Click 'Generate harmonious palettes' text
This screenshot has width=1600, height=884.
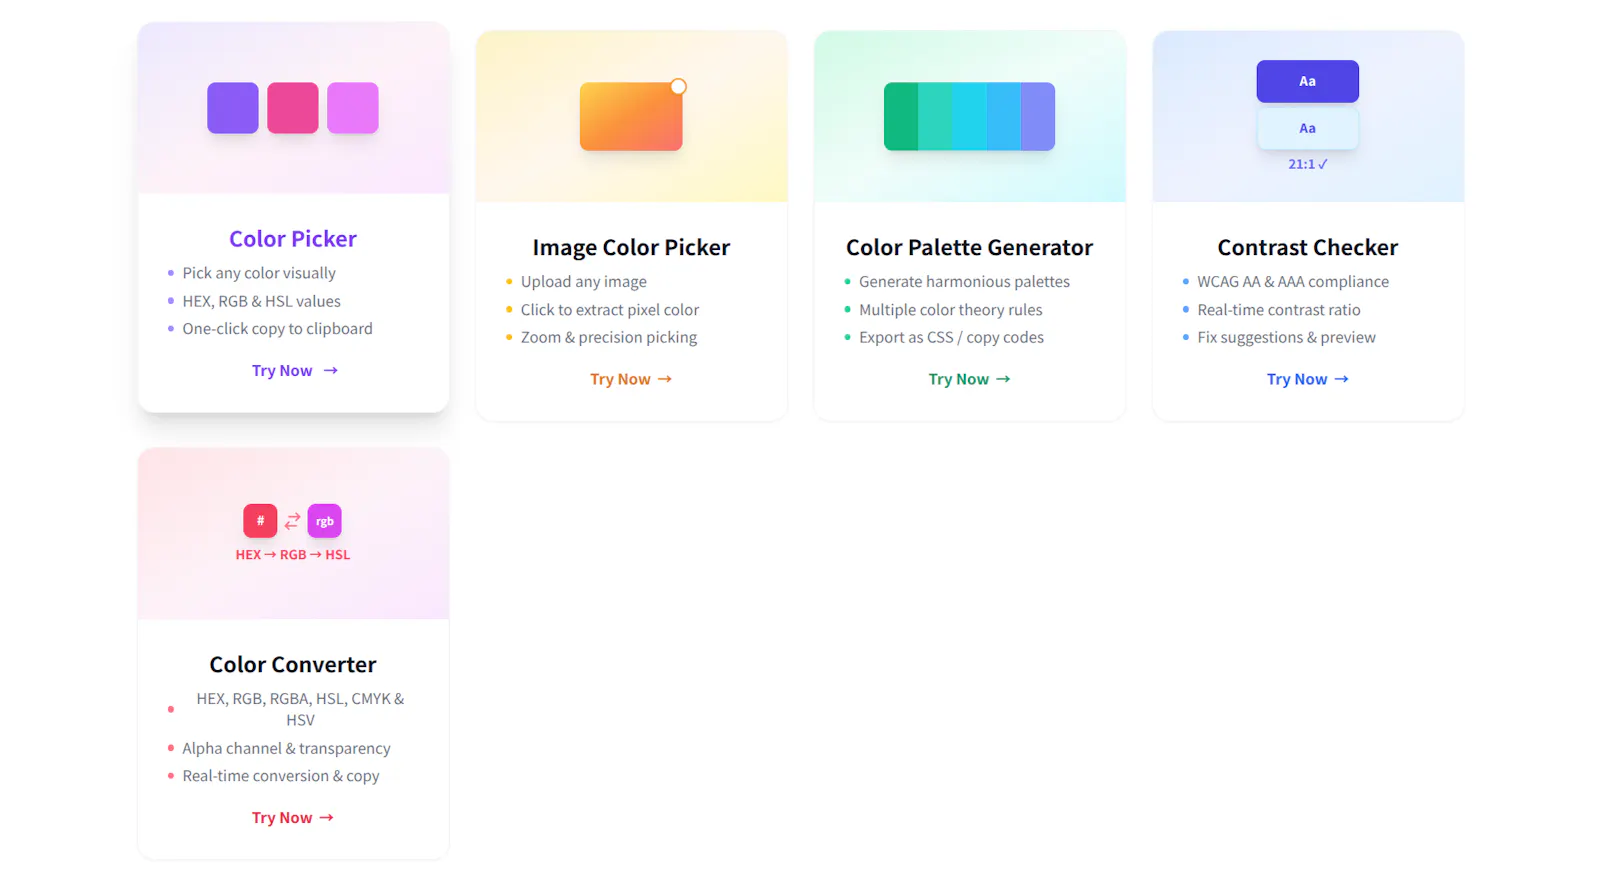(964, 282)
